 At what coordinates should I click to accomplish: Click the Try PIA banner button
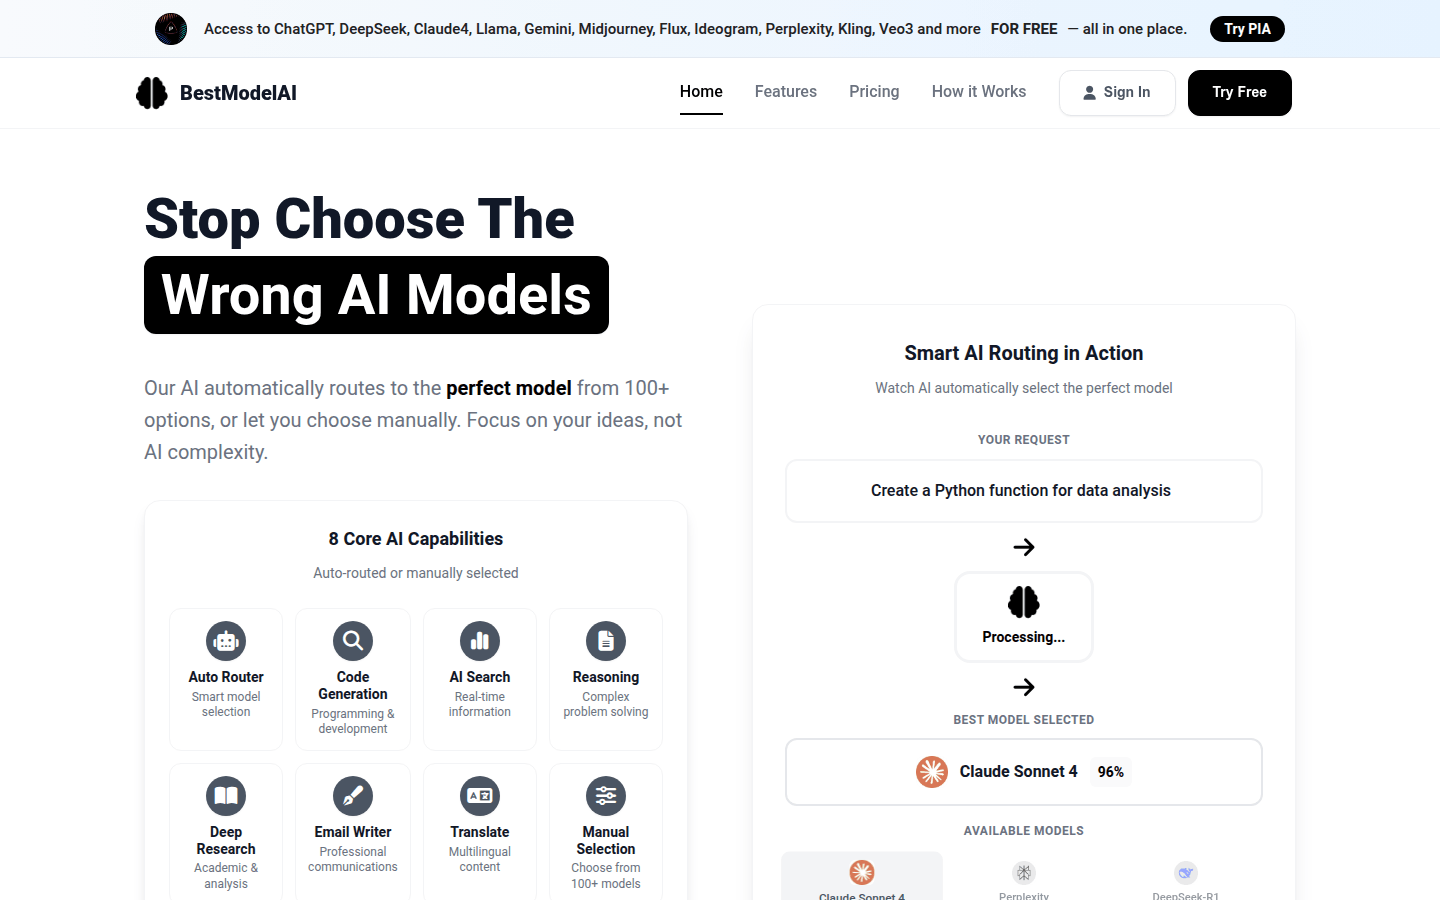(1247, 29)
